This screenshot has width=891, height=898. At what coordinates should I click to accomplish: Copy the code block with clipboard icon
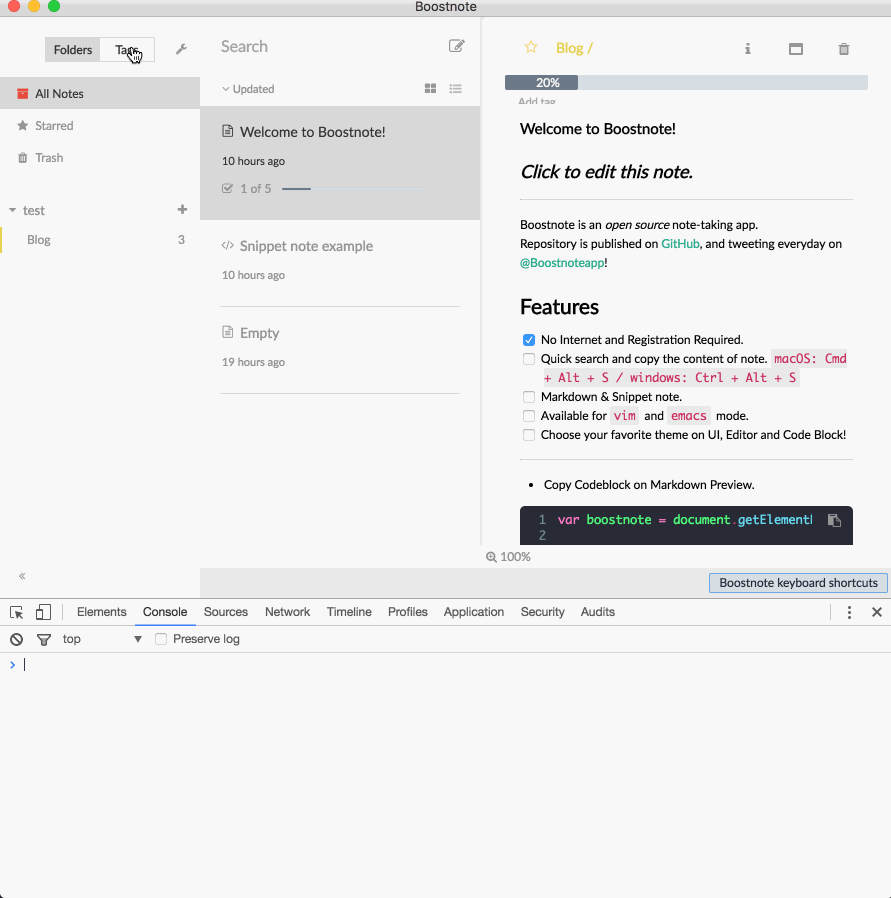tap(834, 519)
